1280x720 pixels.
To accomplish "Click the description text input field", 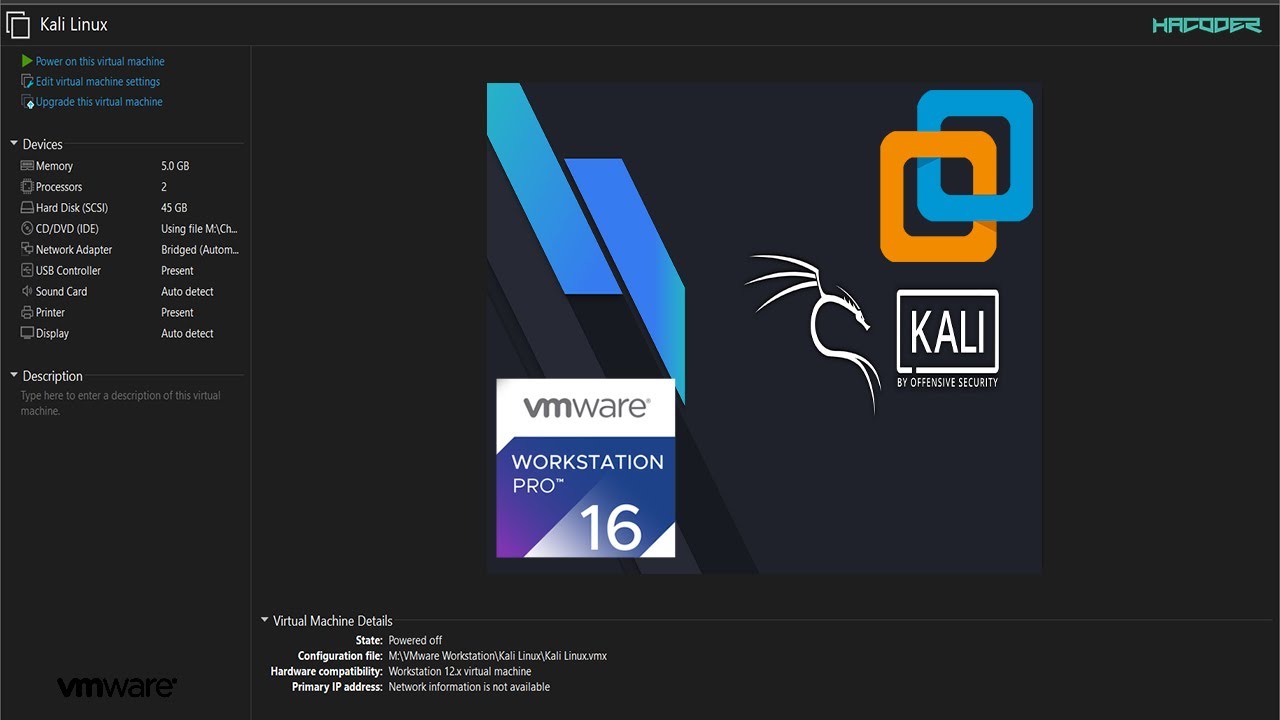I will click(x=120, y=403).
